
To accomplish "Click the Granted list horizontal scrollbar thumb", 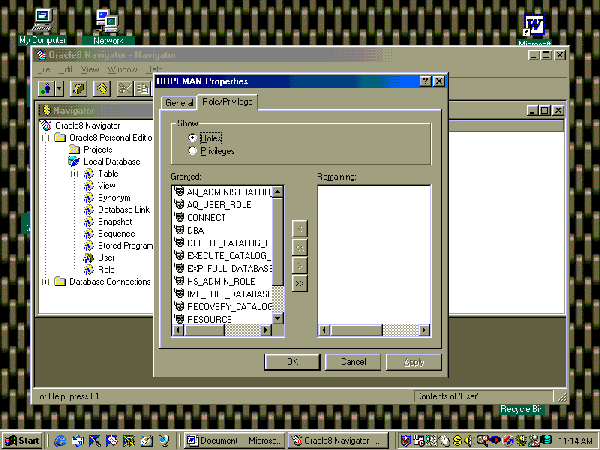I will [204, 330].
